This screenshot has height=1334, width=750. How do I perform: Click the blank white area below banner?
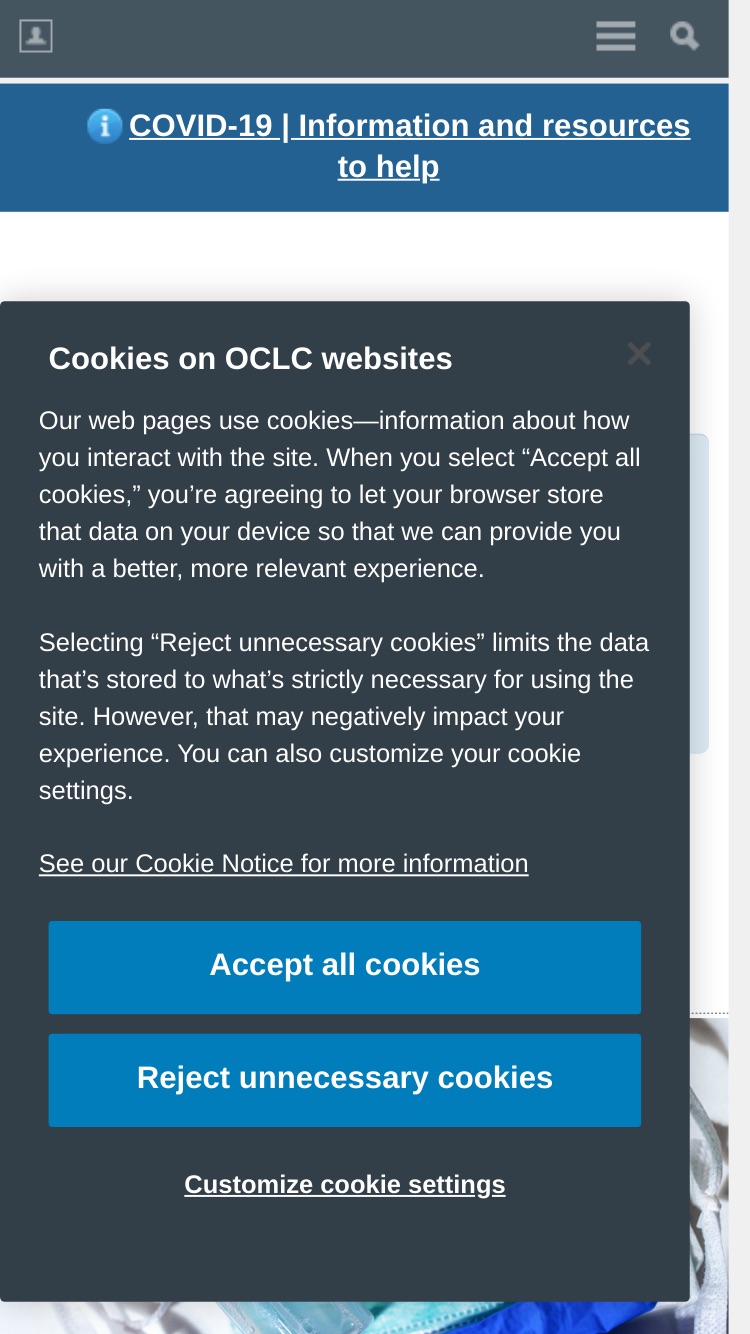click(364, 256)
